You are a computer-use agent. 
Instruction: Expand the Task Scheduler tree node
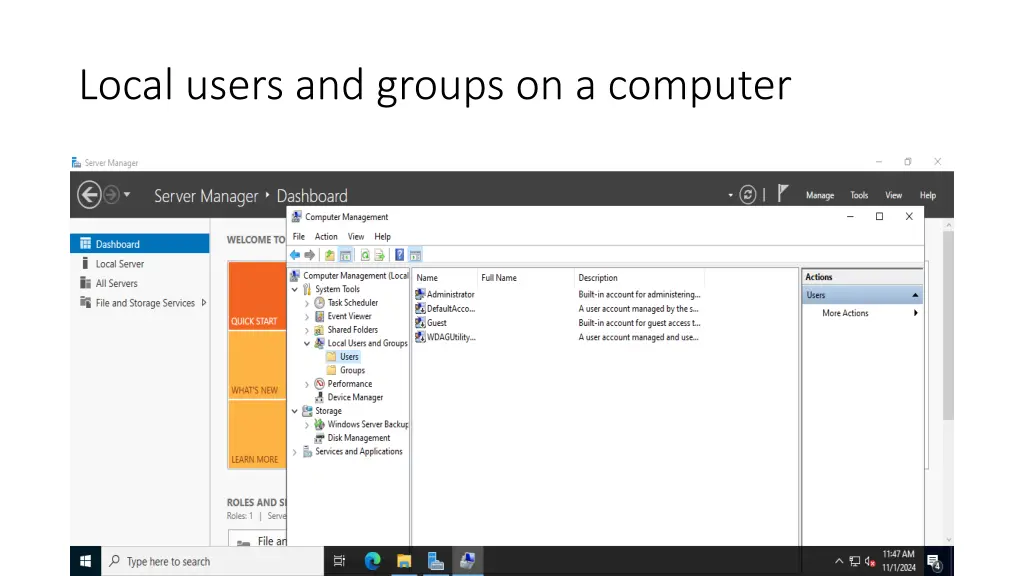pyautogui.click(x=307, y=303)
